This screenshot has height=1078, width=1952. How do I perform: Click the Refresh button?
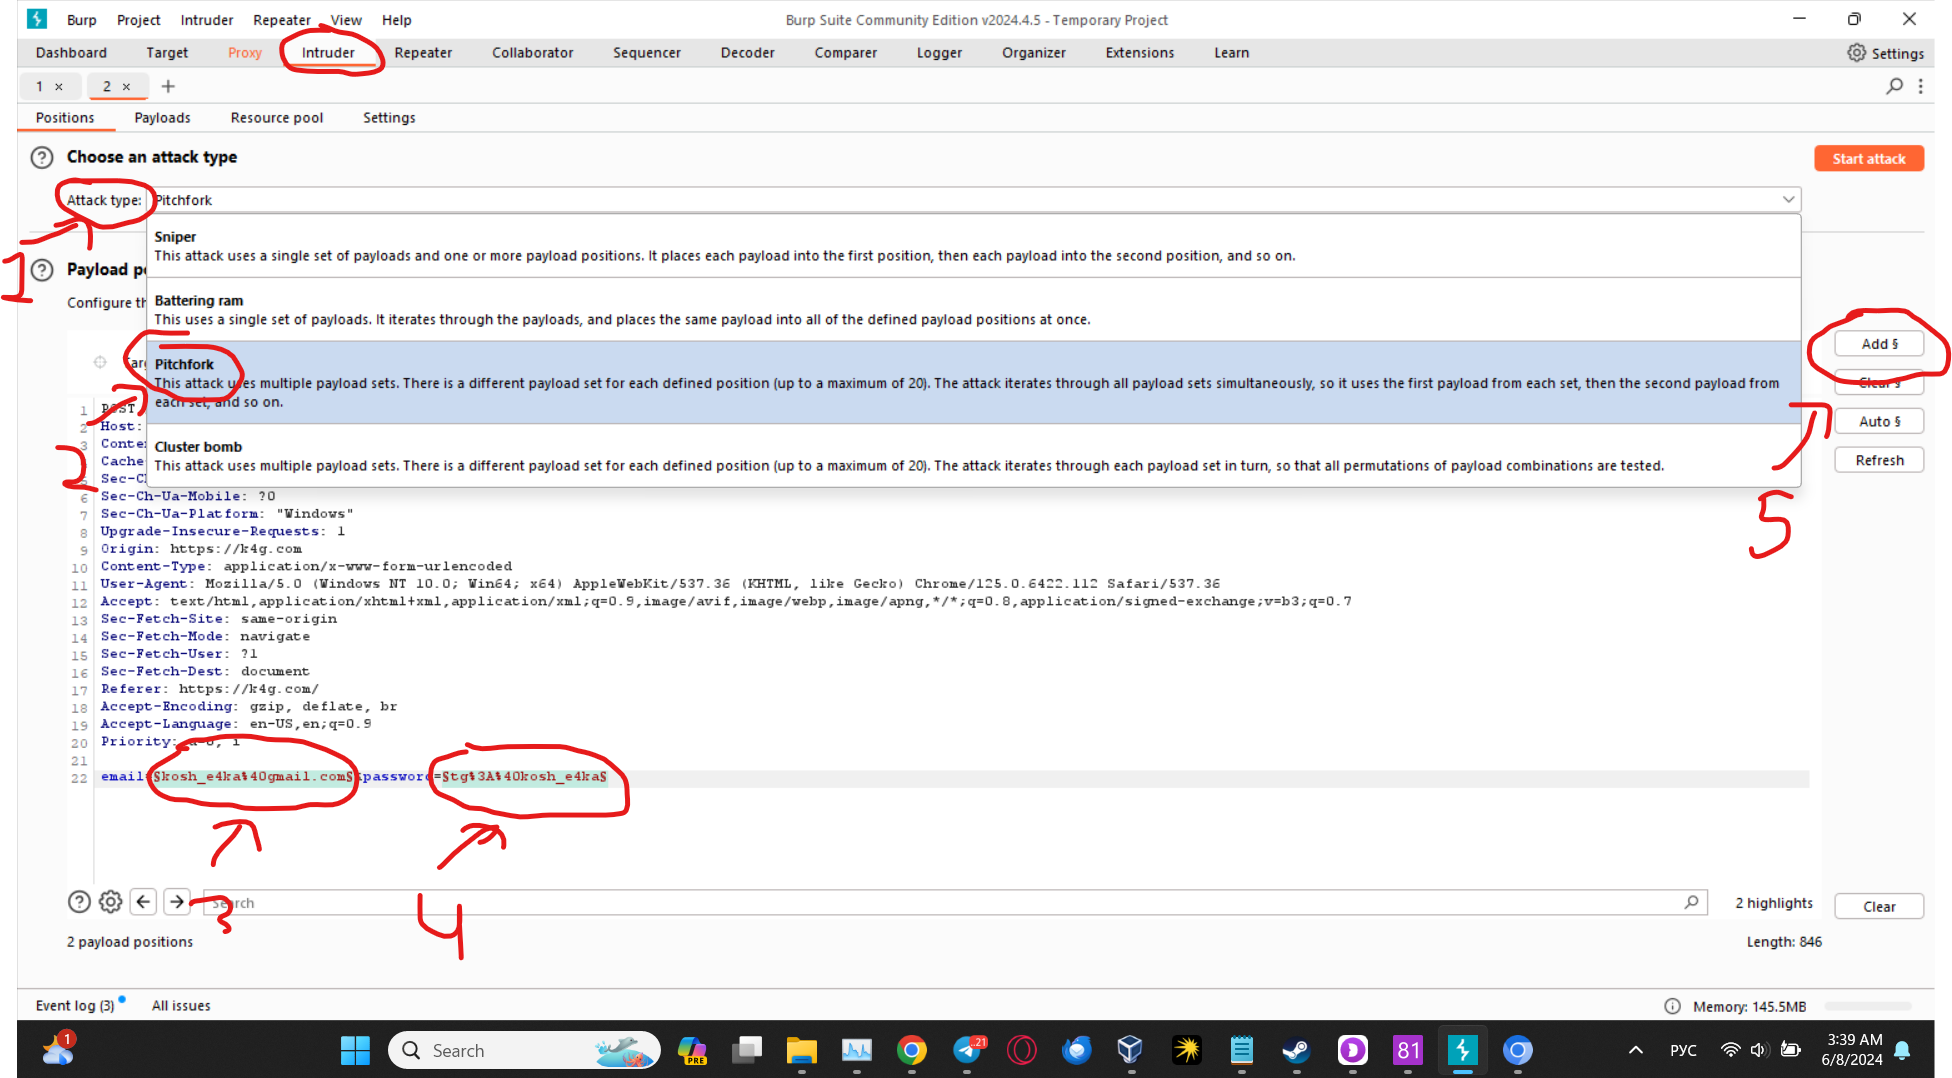(1880, 461)
